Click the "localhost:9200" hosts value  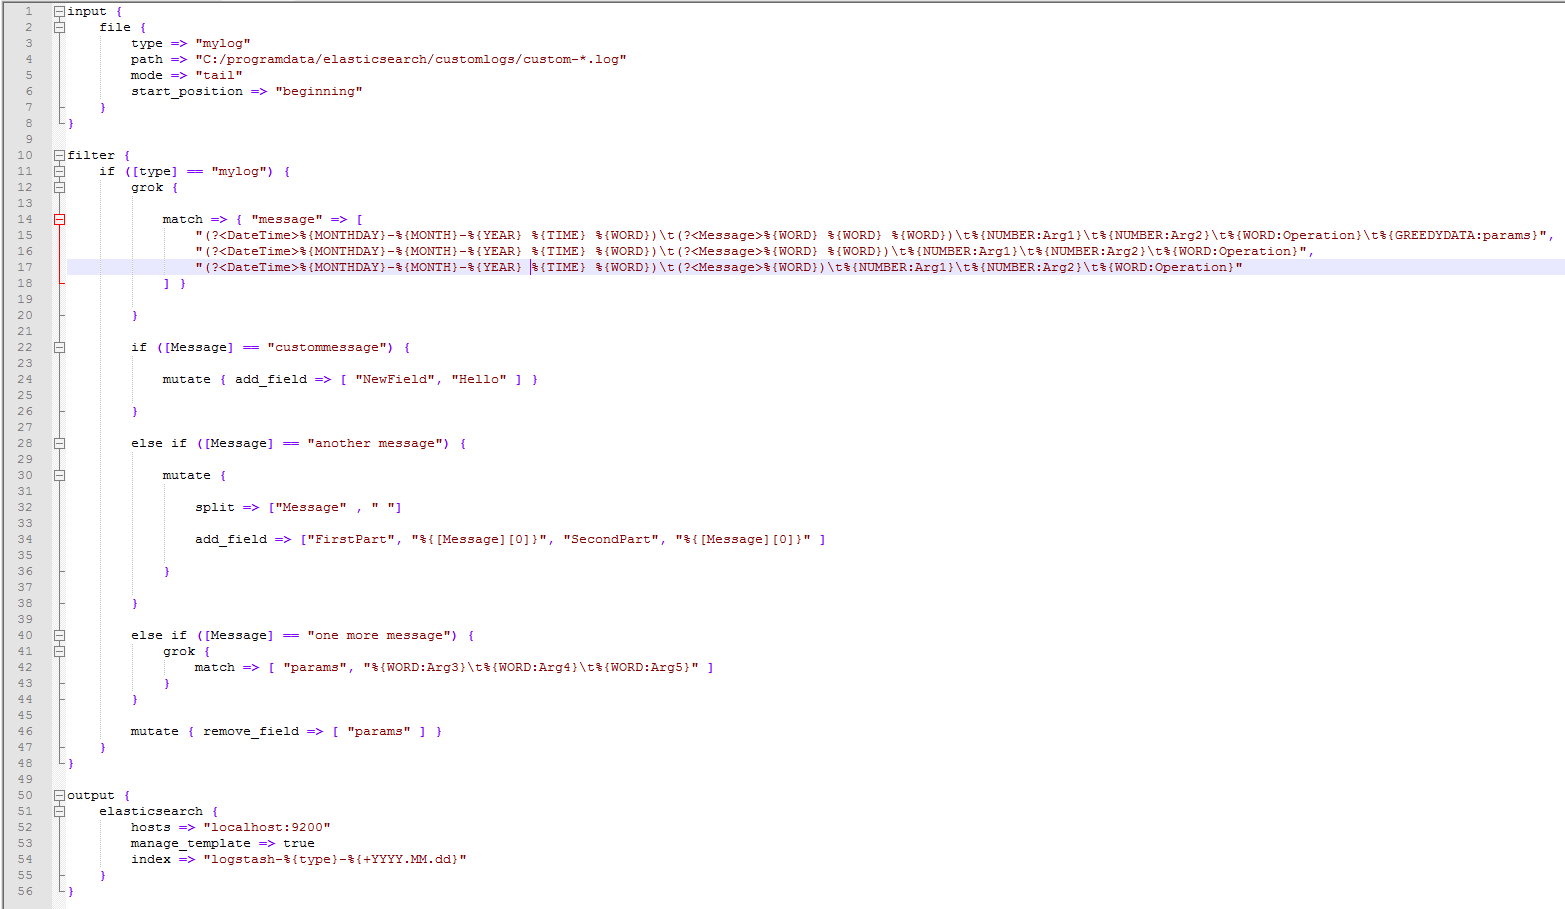[x=267, y=827]
